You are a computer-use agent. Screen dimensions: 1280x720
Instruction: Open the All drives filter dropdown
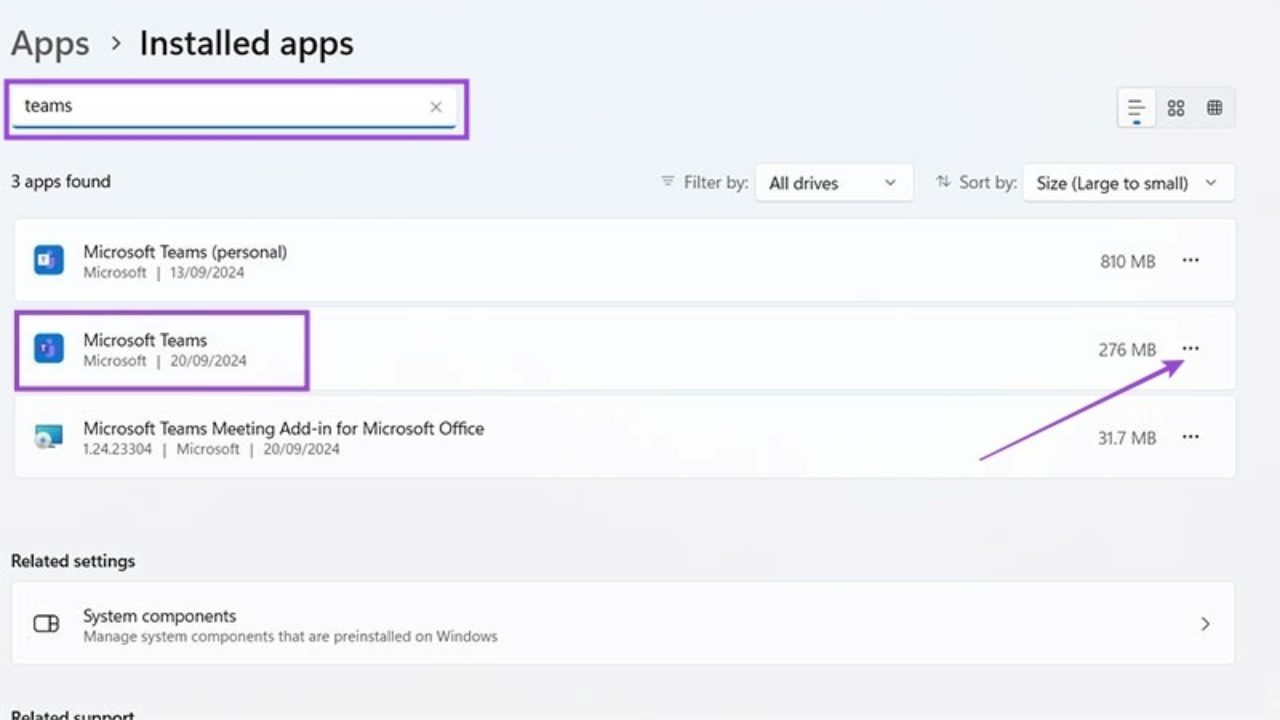tap(834, 182)
